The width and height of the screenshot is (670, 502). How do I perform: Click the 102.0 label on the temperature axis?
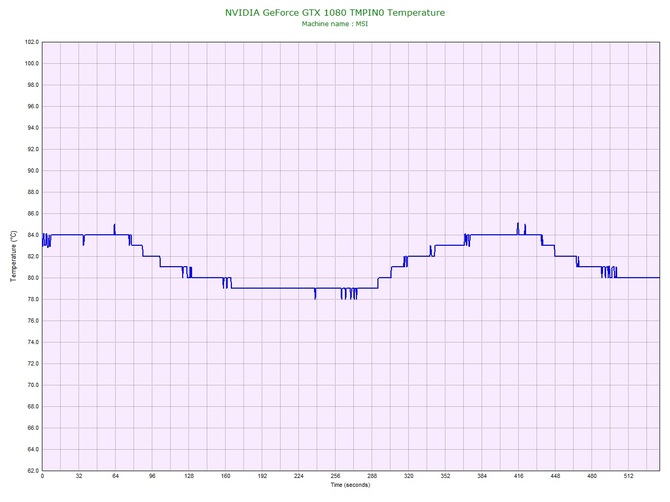coord(31,42)
